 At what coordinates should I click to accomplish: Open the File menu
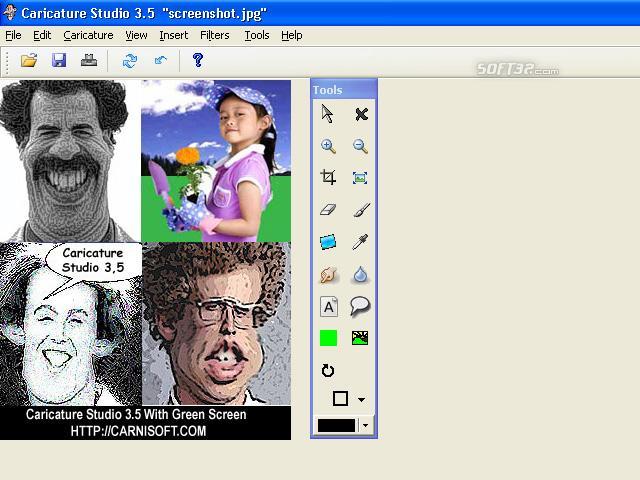13,36
